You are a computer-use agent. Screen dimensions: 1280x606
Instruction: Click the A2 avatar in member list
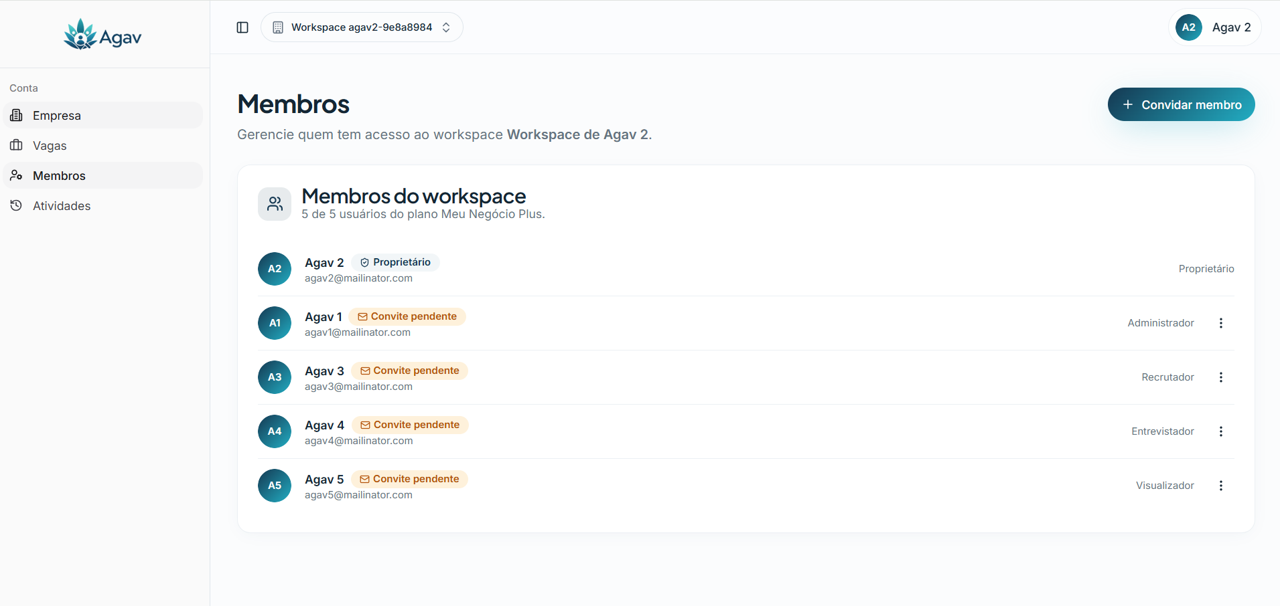(x=274, y=269)
